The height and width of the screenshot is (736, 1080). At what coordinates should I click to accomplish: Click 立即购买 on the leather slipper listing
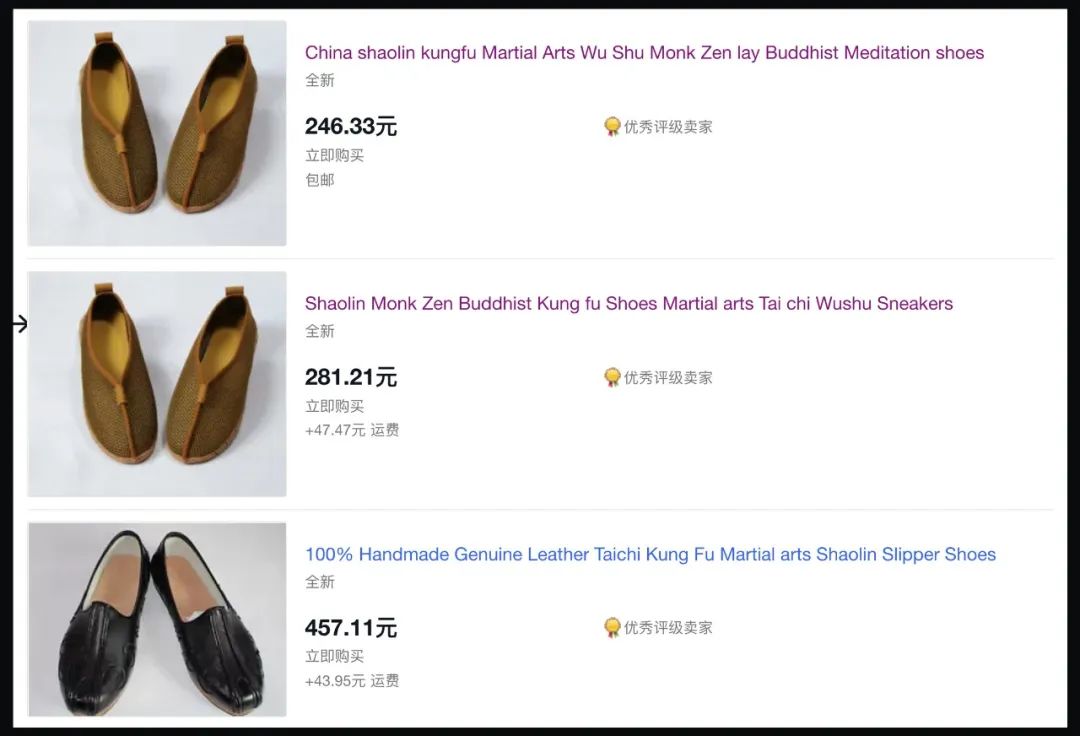[x=334, y=657]
